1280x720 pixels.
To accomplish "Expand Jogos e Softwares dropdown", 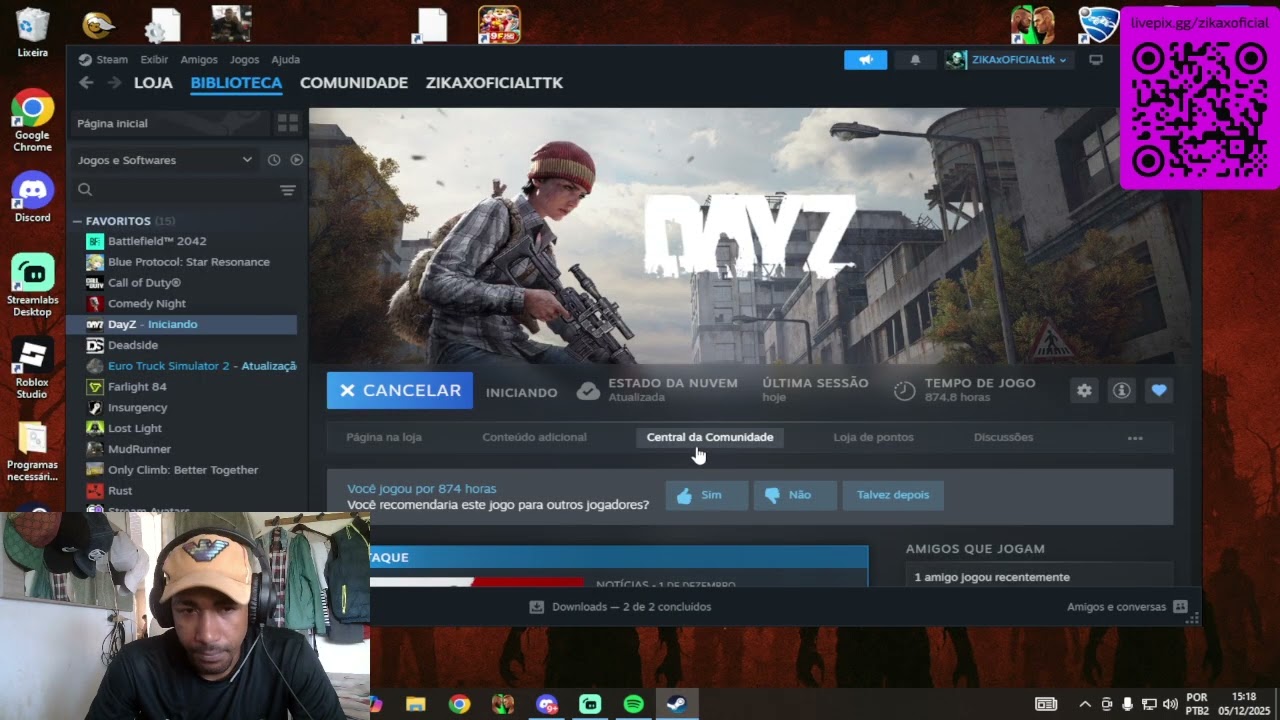I will tap(166, 160).
